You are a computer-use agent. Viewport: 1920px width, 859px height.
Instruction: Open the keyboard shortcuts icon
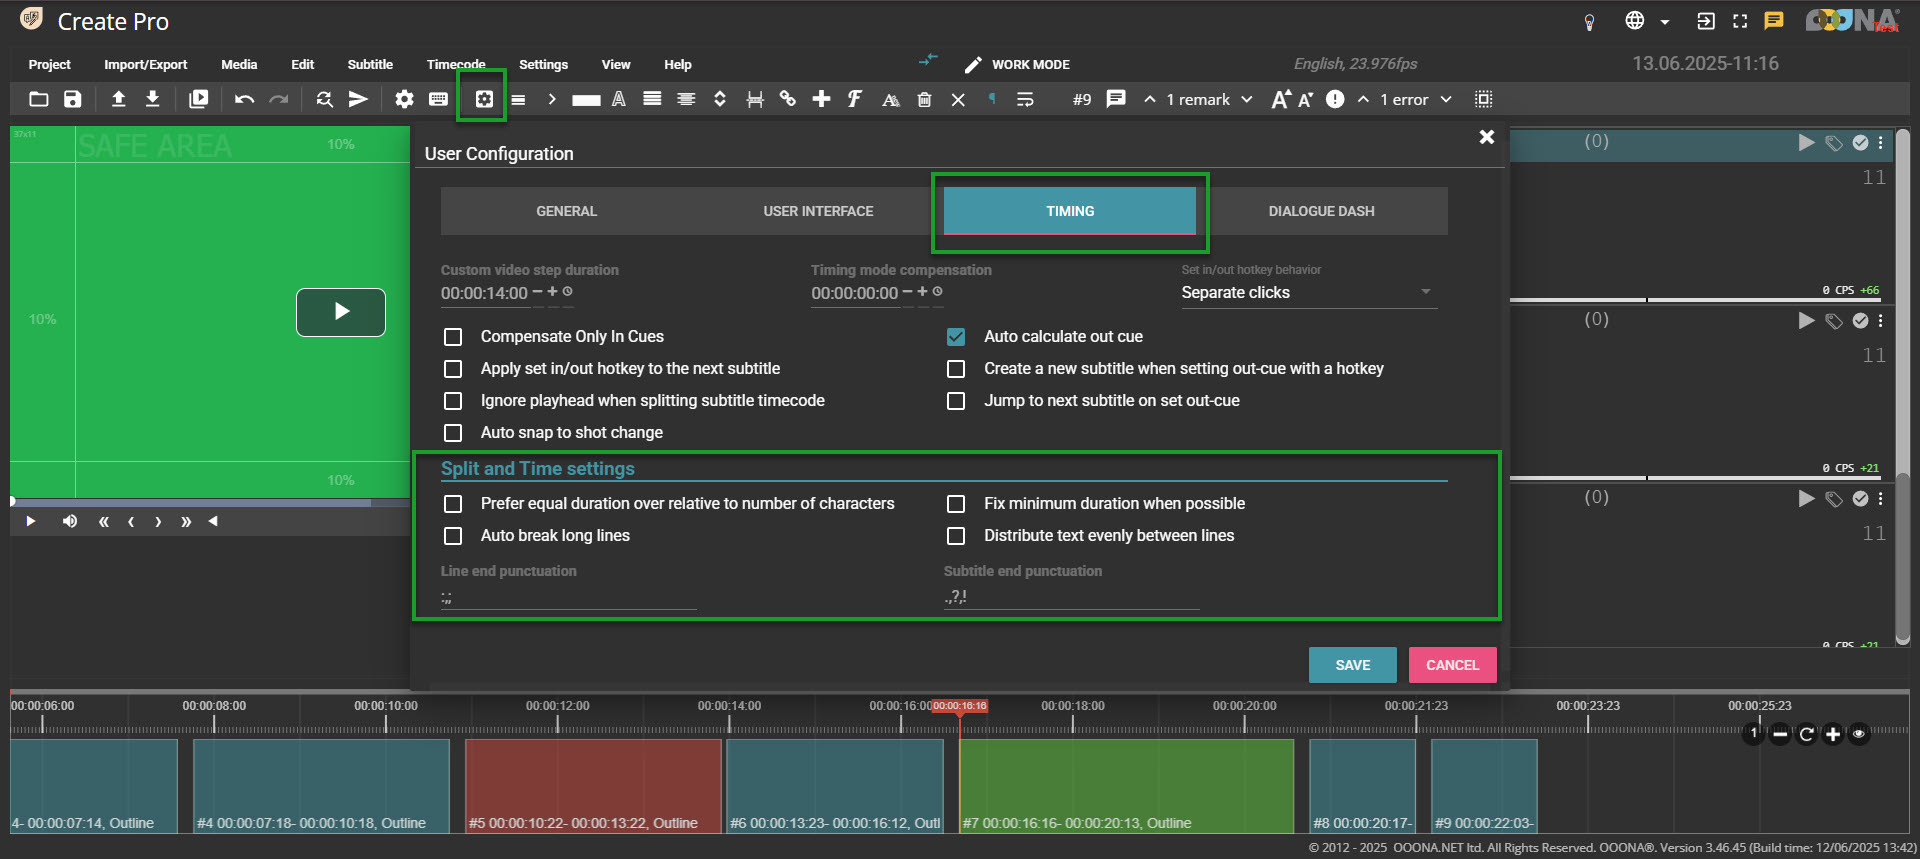[438, 99]
